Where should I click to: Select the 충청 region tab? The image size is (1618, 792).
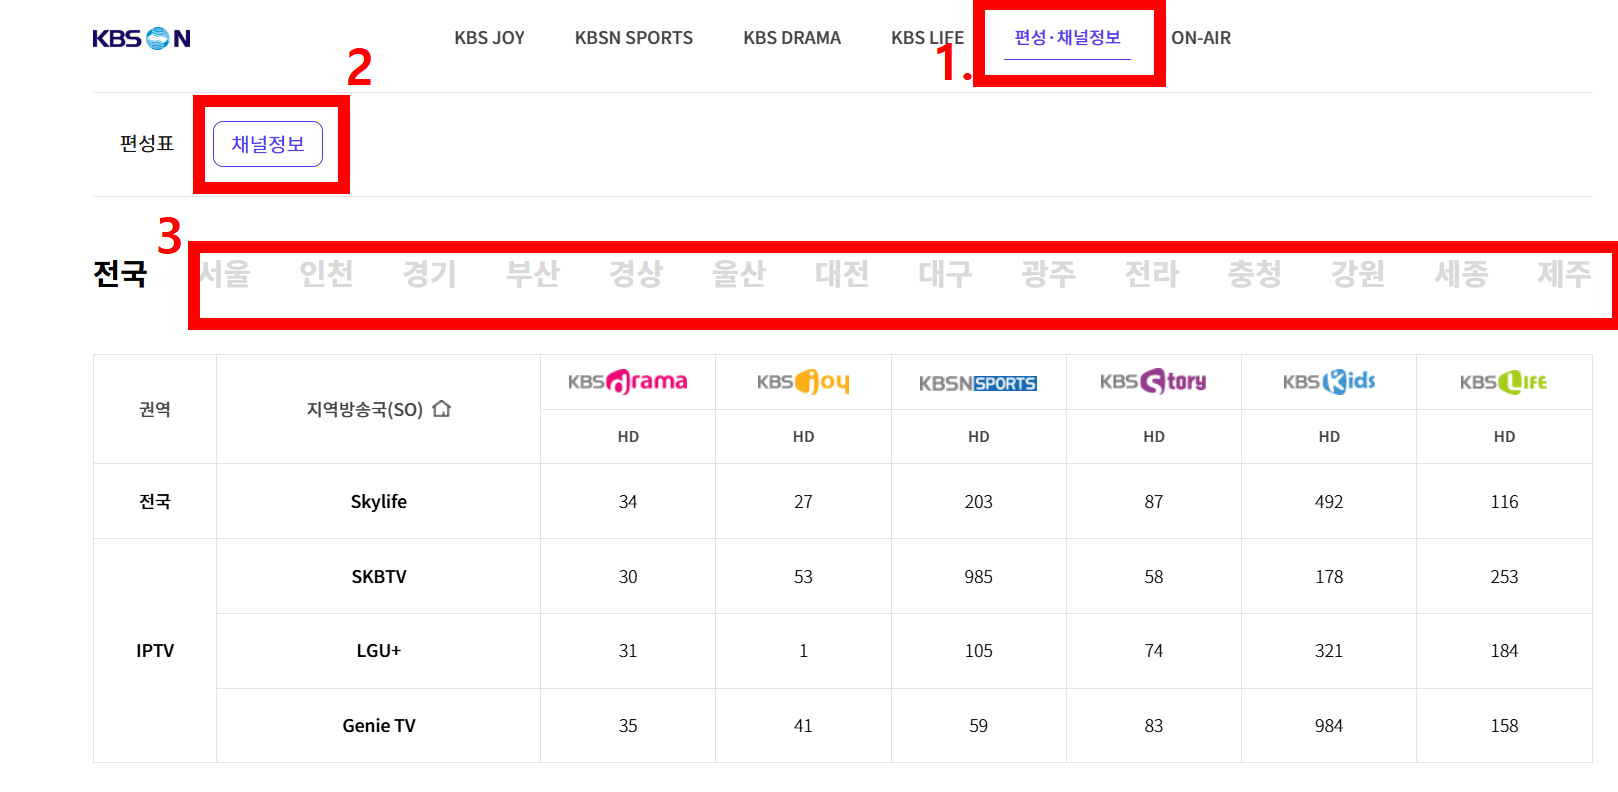click(1255, 273)
